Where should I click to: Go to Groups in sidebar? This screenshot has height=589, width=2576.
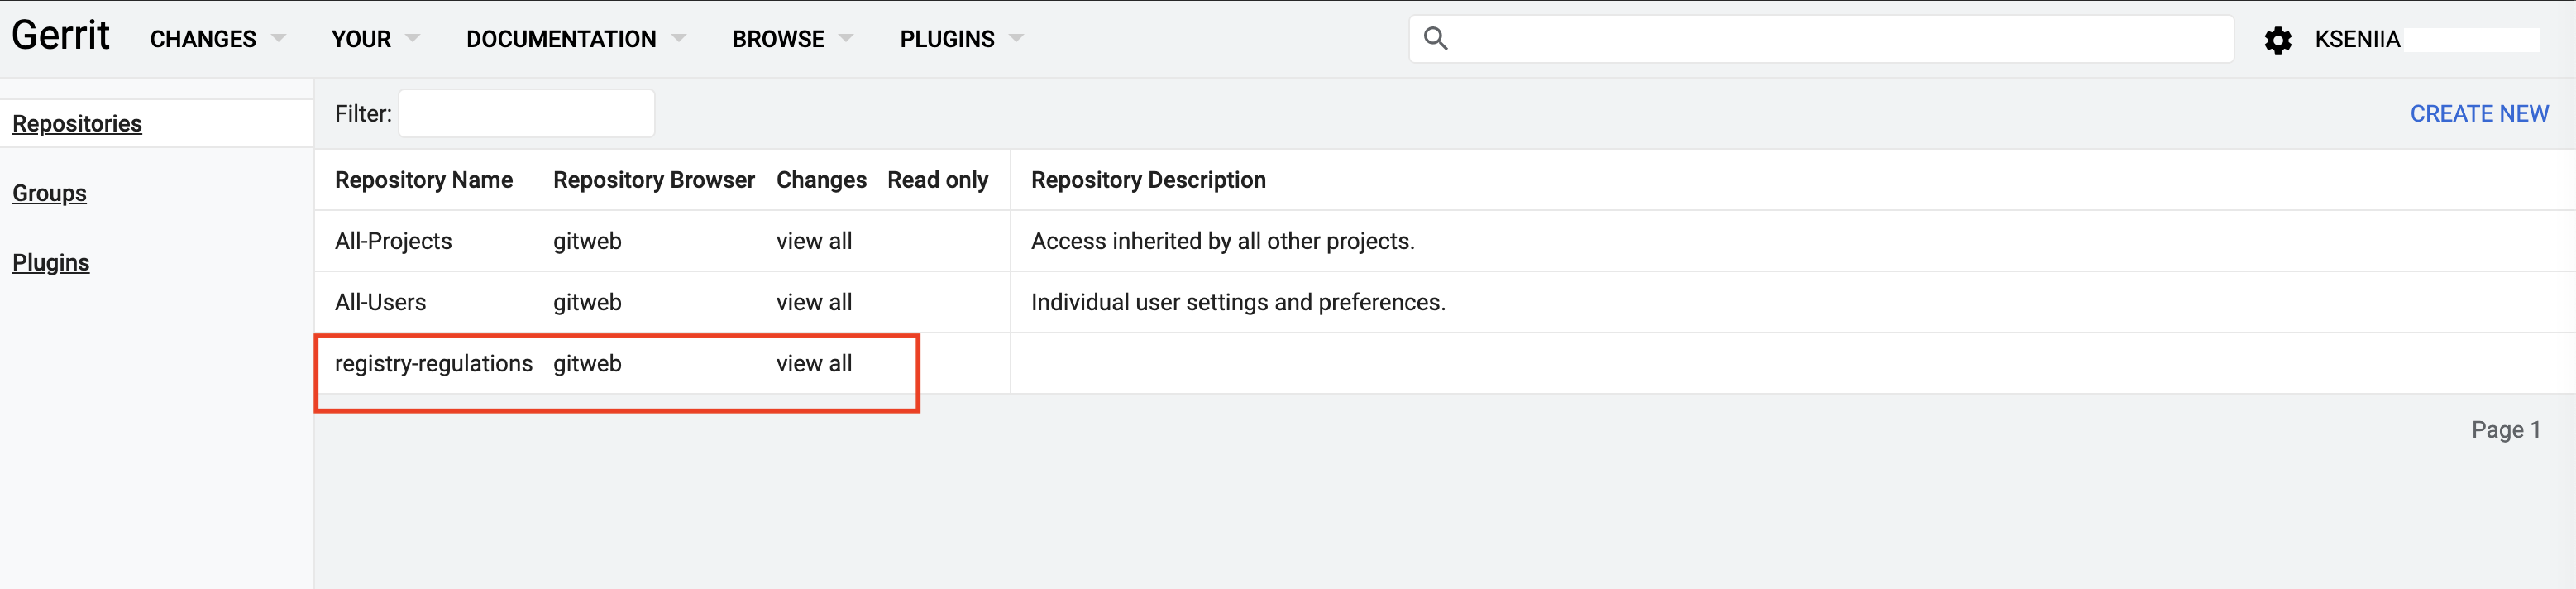pos(49,193)
